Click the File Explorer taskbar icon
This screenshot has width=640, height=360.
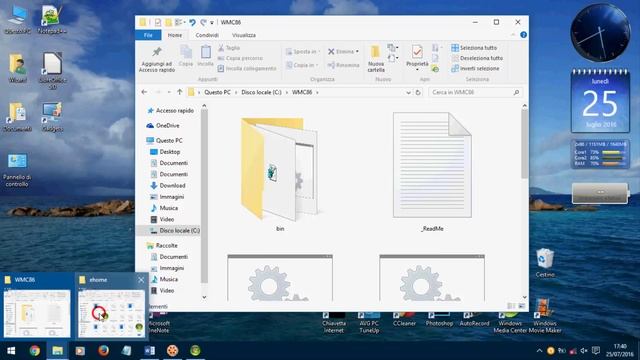coord(58,351)
